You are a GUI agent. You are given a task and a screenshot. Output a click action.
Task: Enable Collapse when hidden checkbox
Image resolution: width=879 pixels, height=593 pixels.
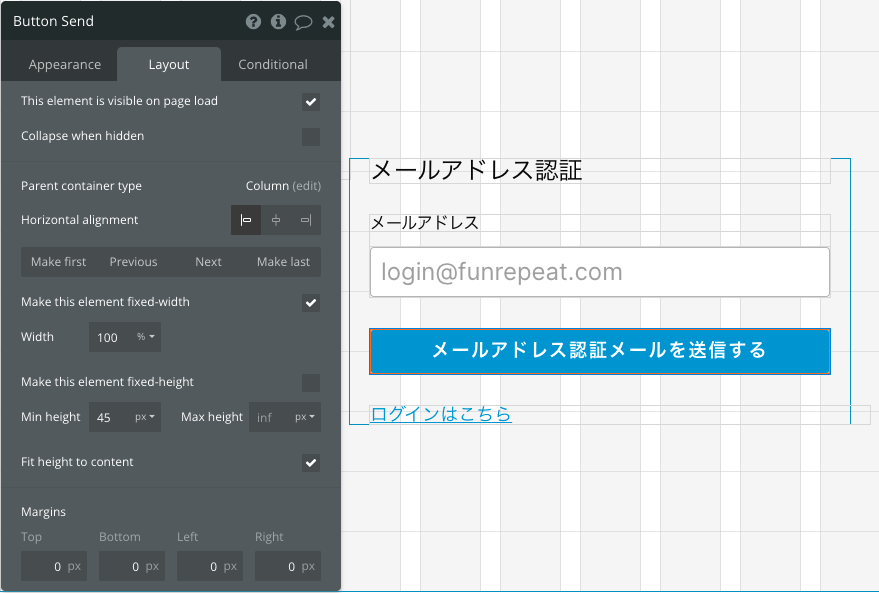click(311, 137)
